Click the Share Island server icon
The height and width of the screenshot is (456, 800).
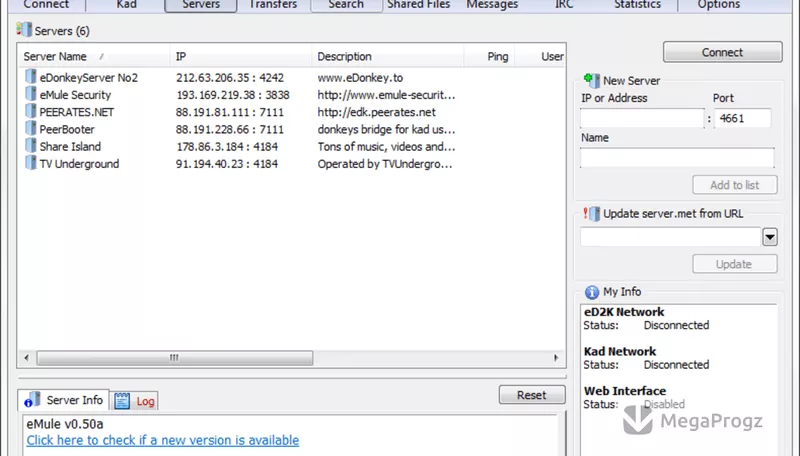click(x=31, y=146)
